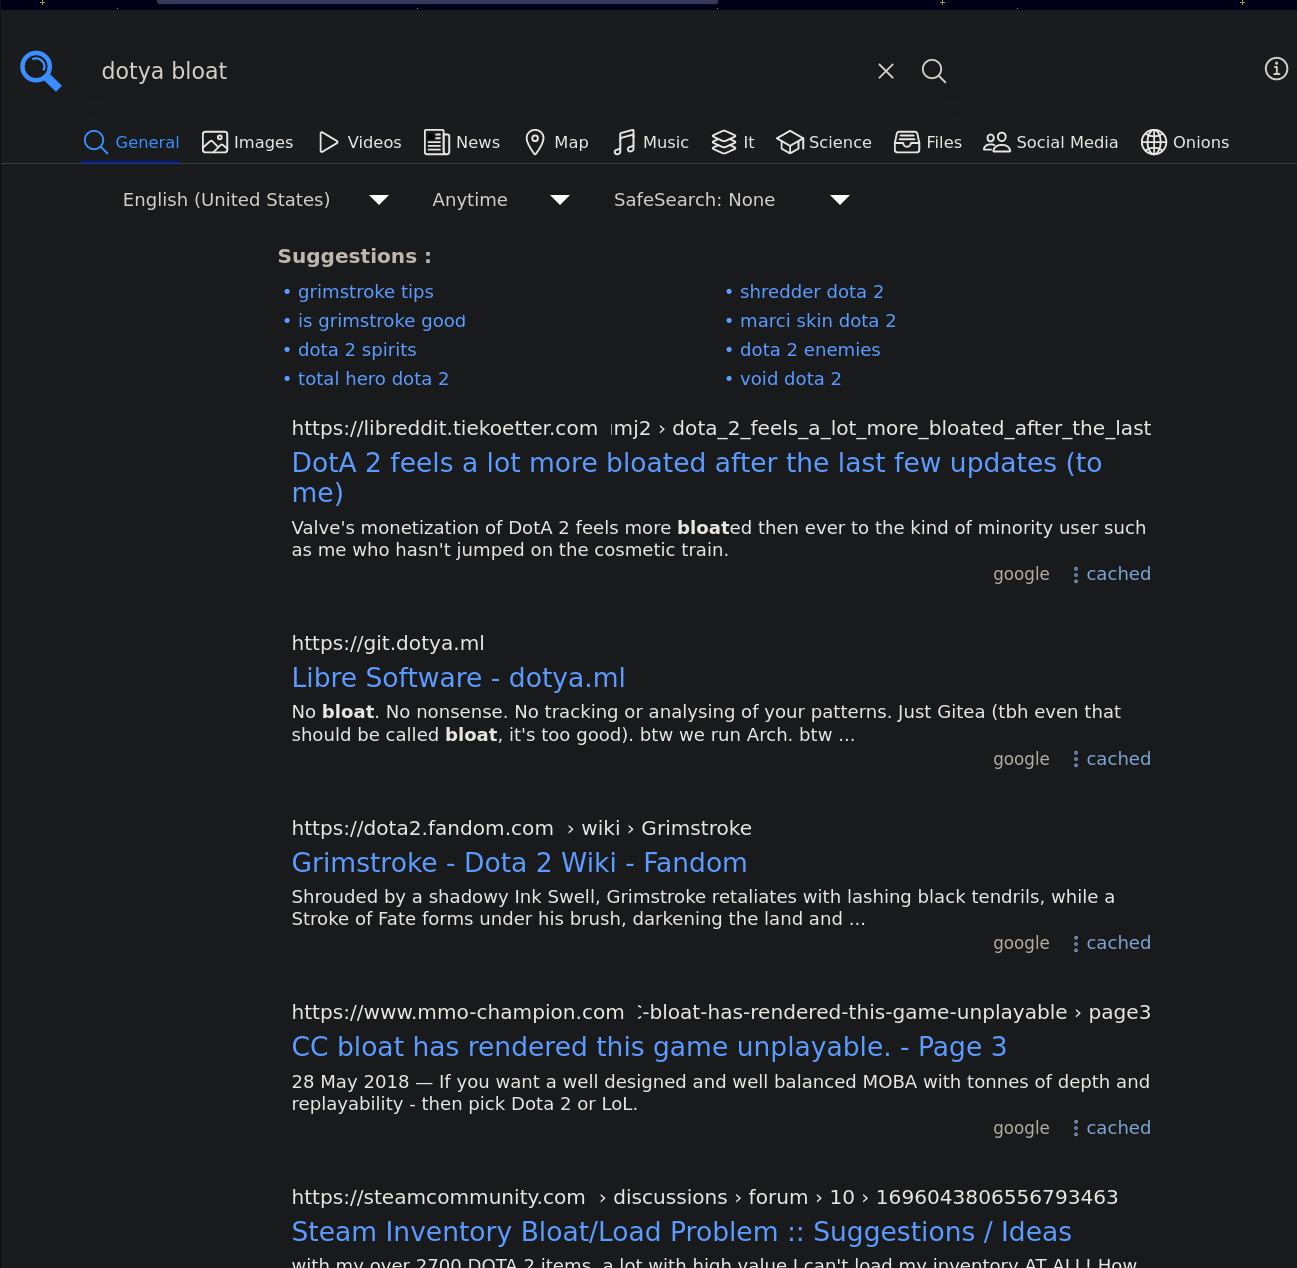Screen dimensions: 1297x1268
Task: Switch to the Images tab
Action: tap(247, 142)
